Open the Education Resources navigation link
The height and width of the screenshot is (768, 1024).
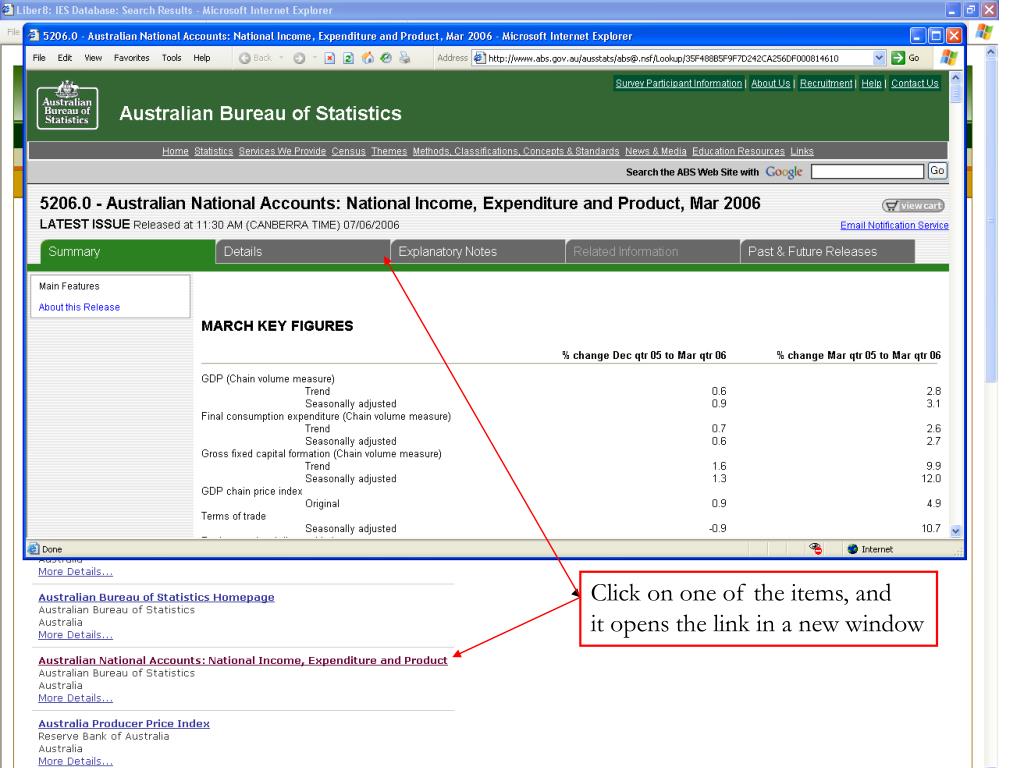(x=739, y=151)
